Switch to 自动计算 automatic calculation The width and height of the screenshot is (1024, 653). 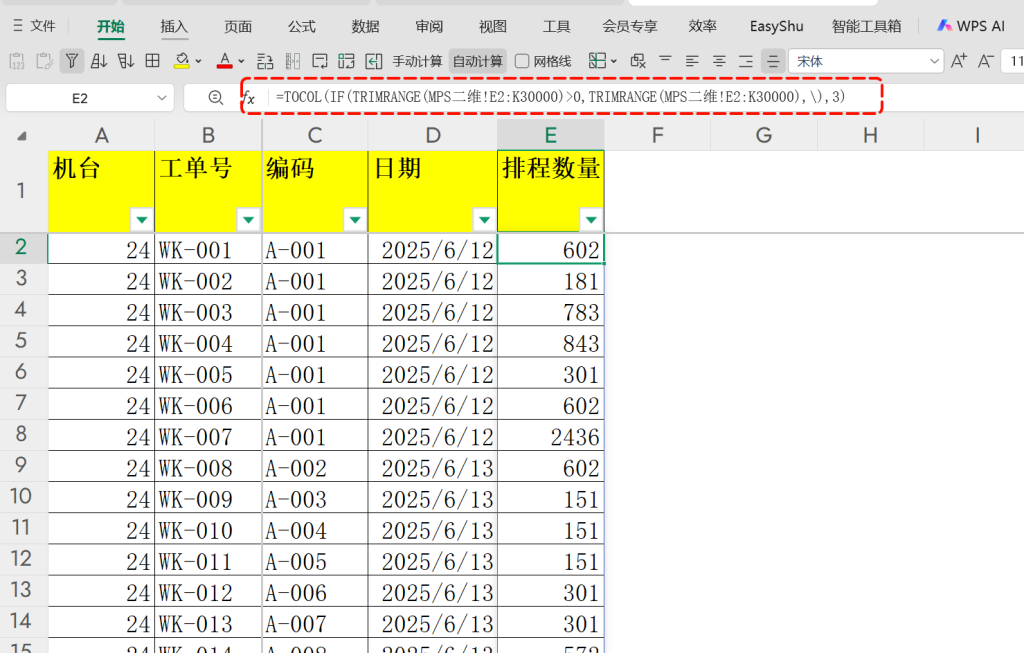coord(478,61)
